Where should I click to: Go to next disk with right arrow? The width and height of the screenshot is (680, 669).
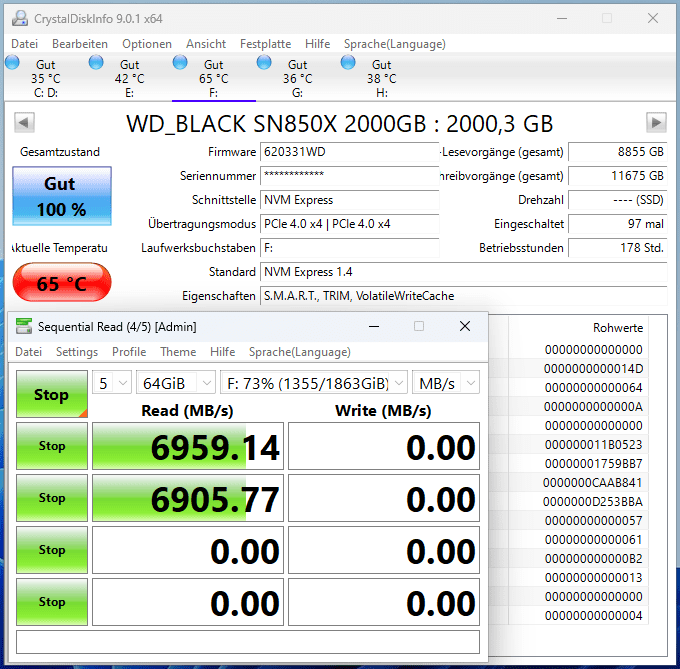[656, 123]
